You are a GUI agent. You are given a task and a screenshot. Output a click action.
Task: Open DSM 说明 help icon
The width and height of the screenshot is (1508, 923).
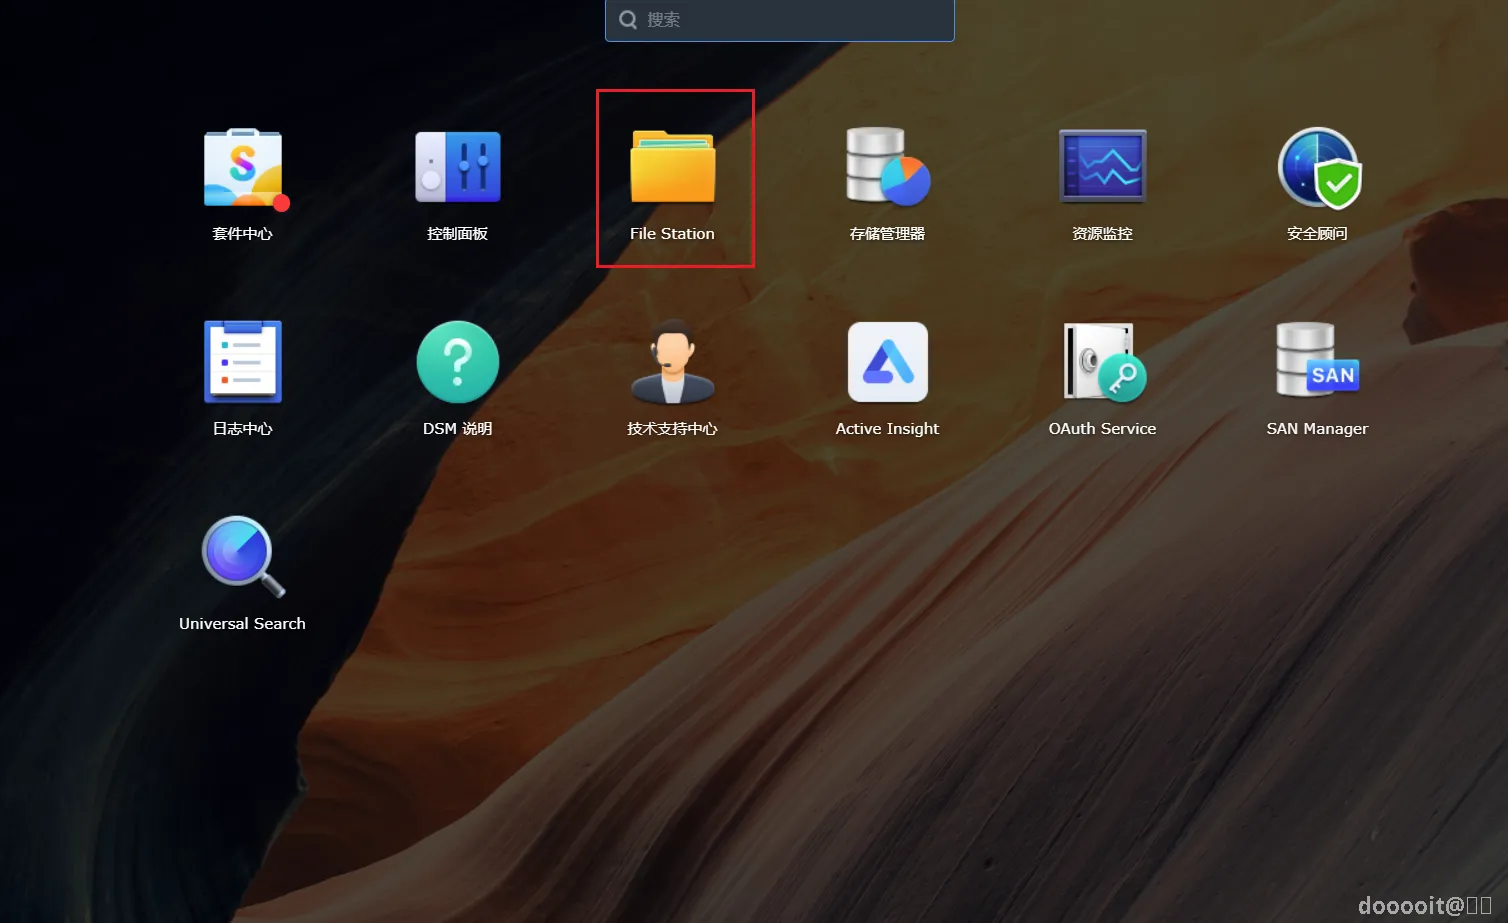point(458,362)
